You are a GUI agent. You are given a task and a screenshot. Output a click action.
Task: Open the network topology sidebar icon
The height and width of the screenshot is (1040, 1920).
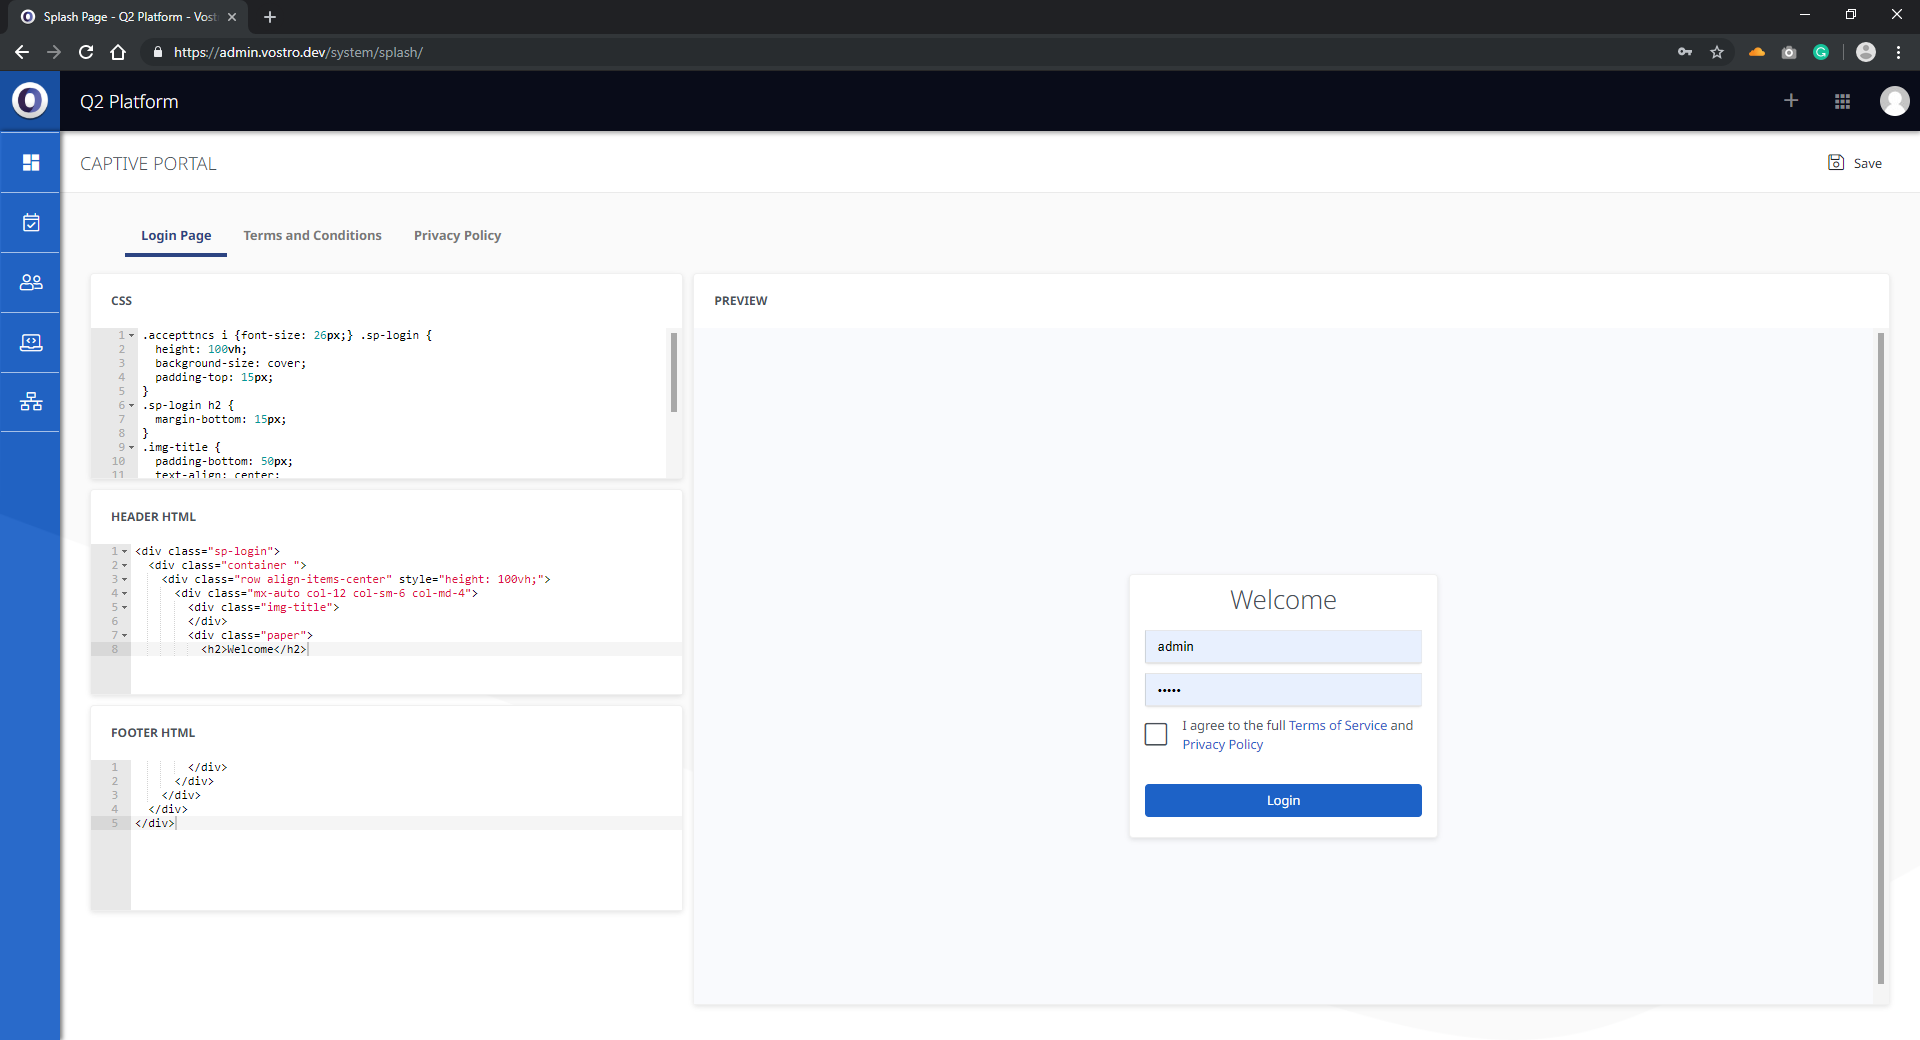click(x=31, y=402)
